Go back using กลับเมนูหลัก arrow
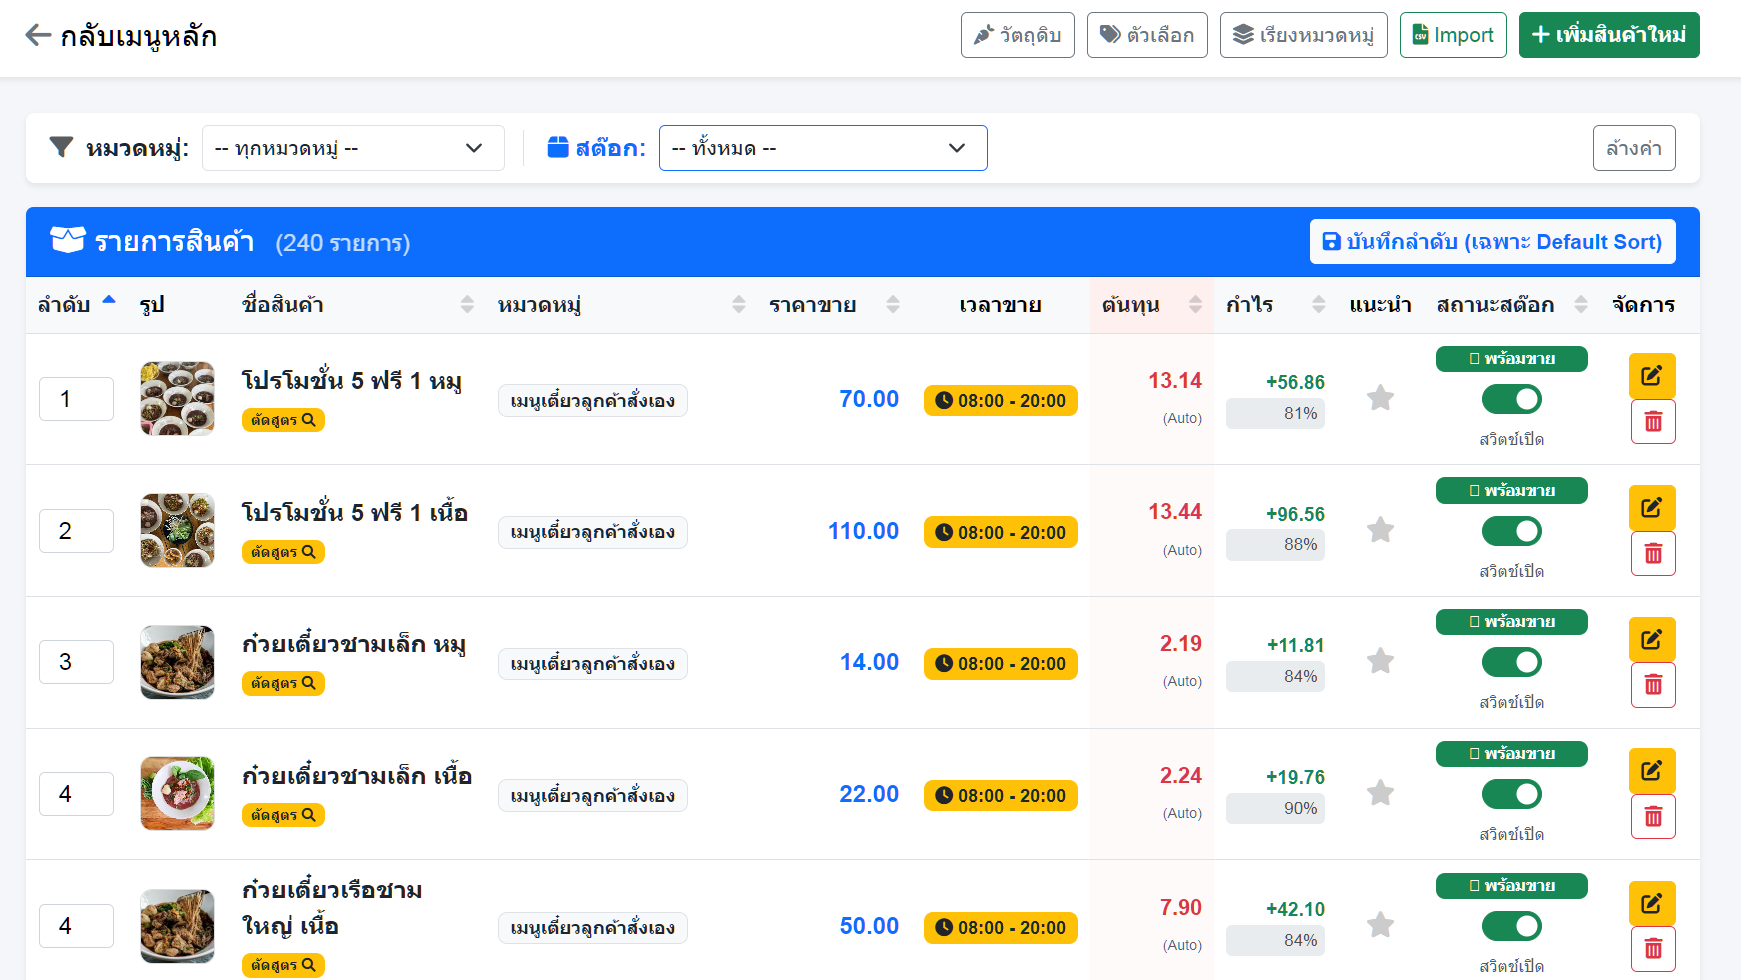This screenshot has width=1741, height=980. tap(38, 36)
